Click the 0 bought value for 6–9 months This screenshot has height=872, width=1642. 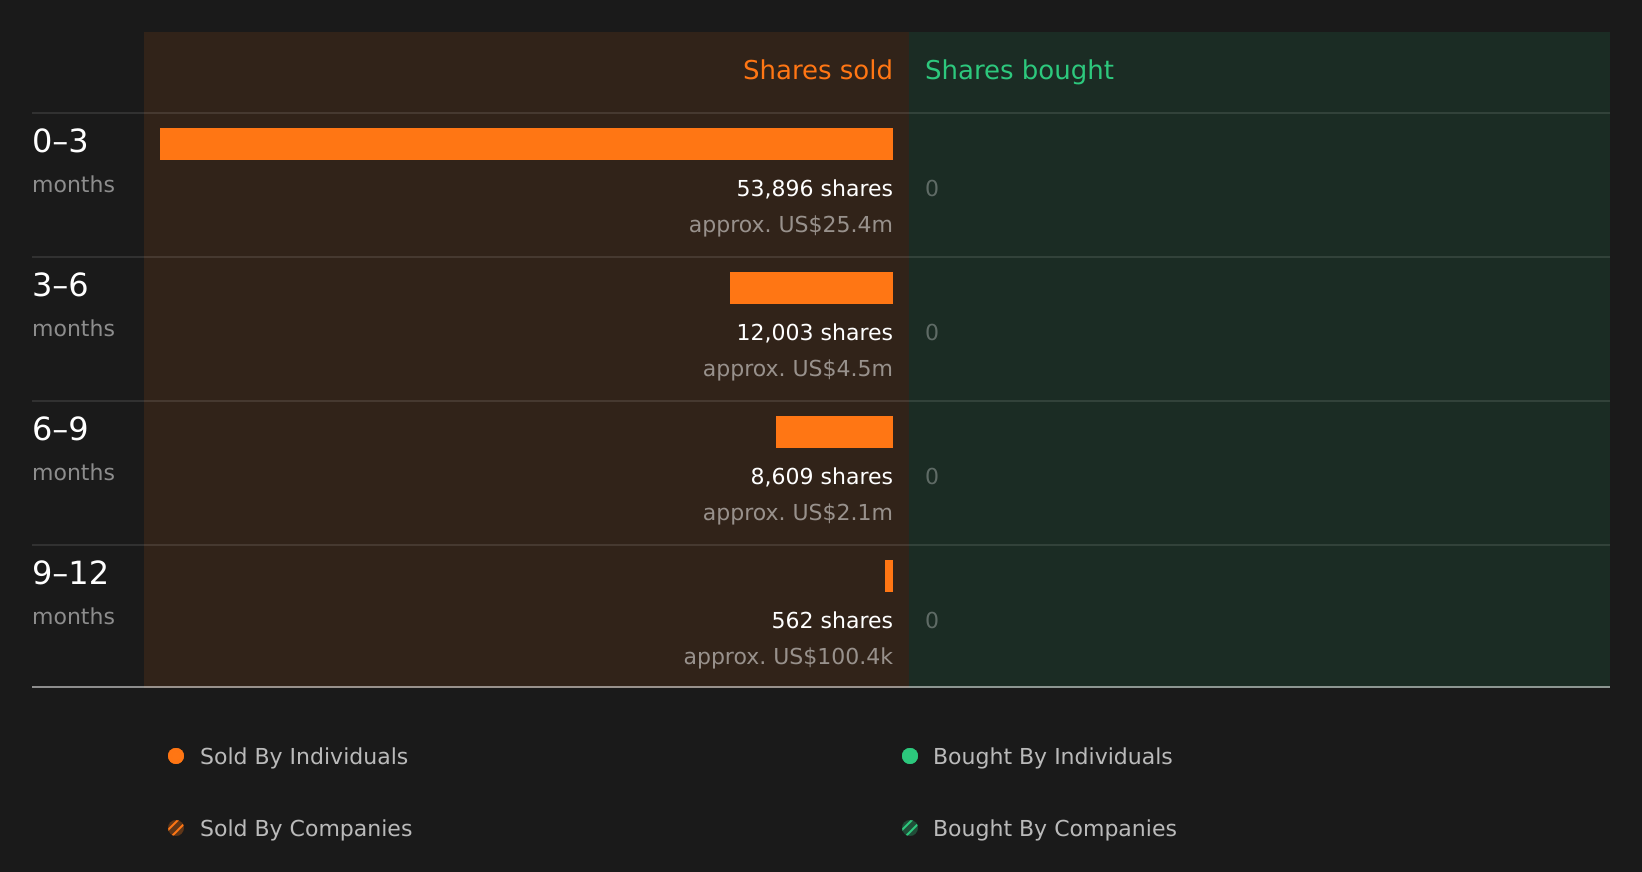tap(932, 476)
